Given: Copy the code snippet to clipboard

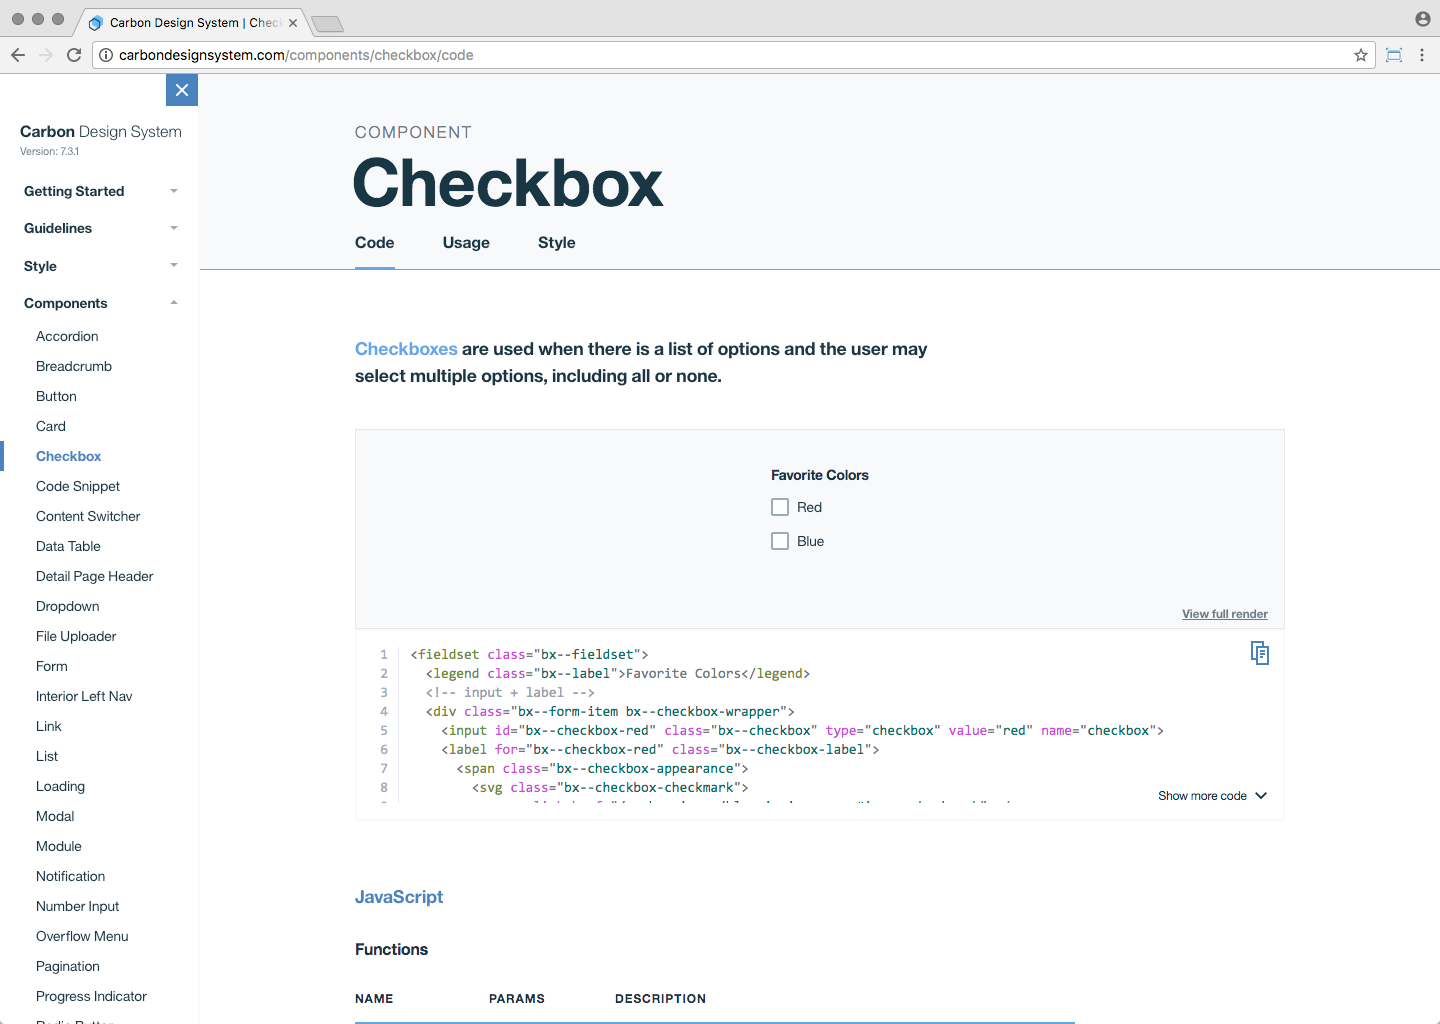Looking at the screenshot, I should click(1260, 653).
